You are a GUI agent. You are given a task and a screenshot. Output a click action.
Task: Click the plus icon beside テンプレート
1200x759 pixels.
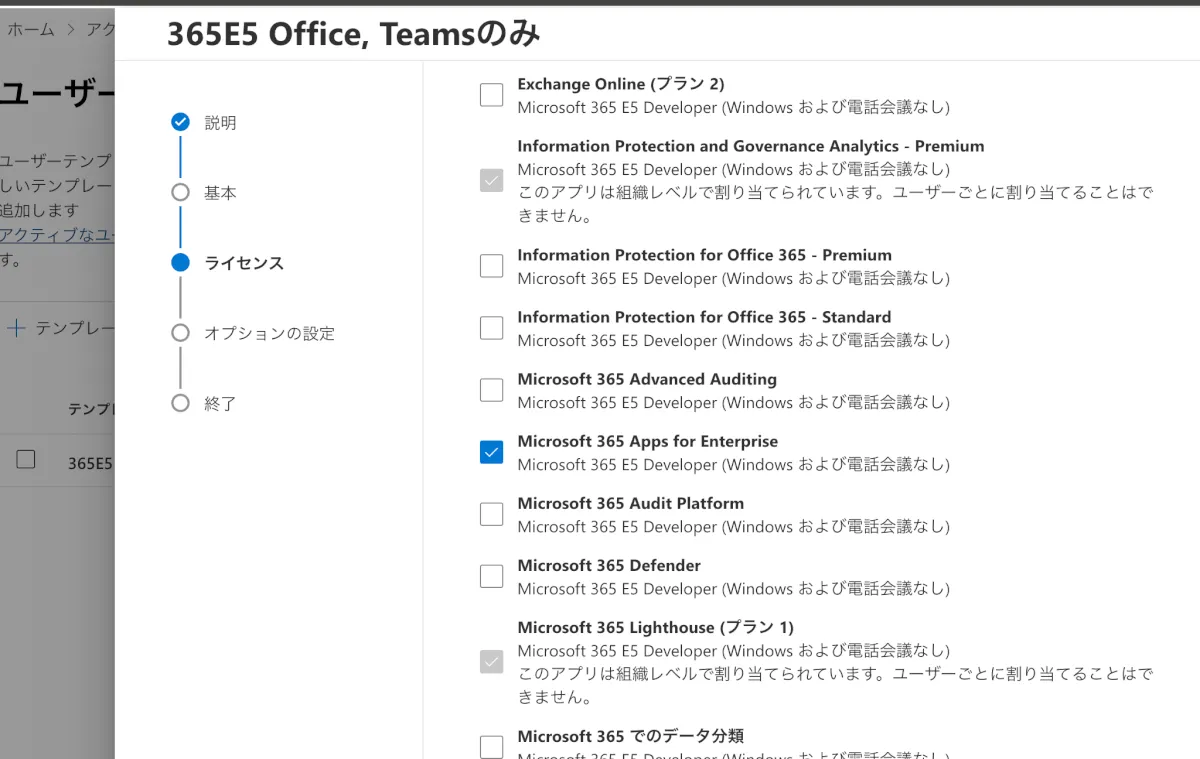[x=16, y=328]
